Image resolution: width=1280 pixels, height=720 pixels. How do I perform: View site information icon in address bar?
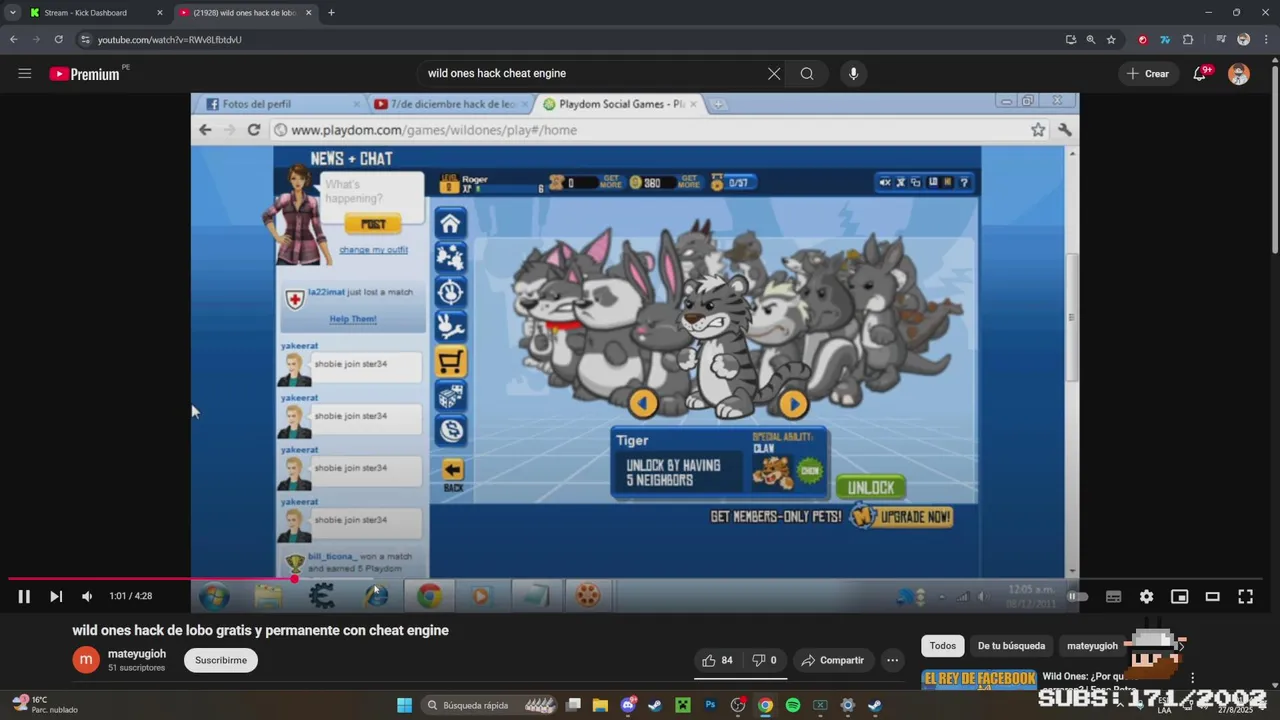point(85,40)
